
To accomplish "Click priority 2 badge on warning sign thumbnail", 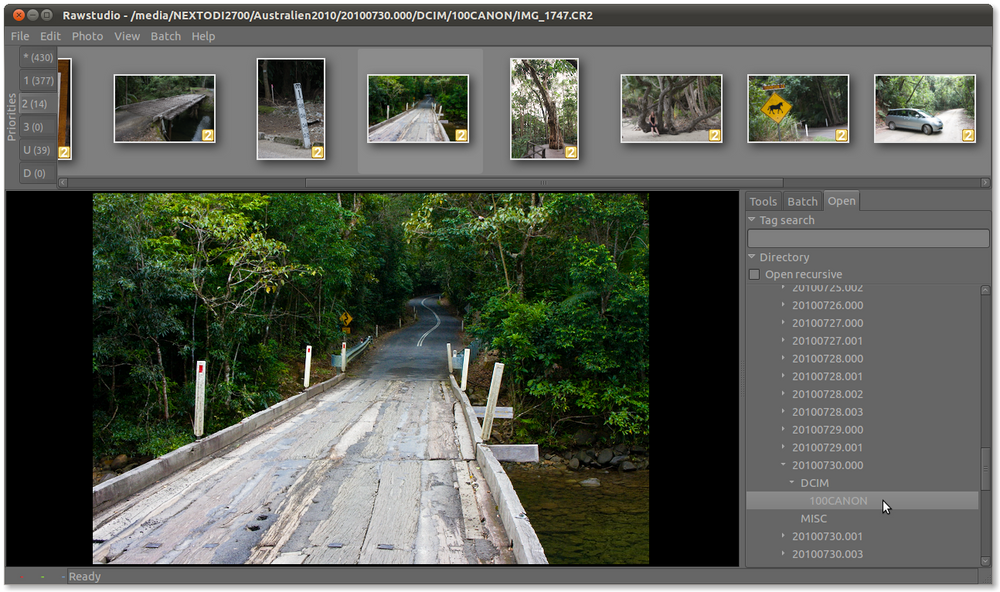I will coord(841,135).
